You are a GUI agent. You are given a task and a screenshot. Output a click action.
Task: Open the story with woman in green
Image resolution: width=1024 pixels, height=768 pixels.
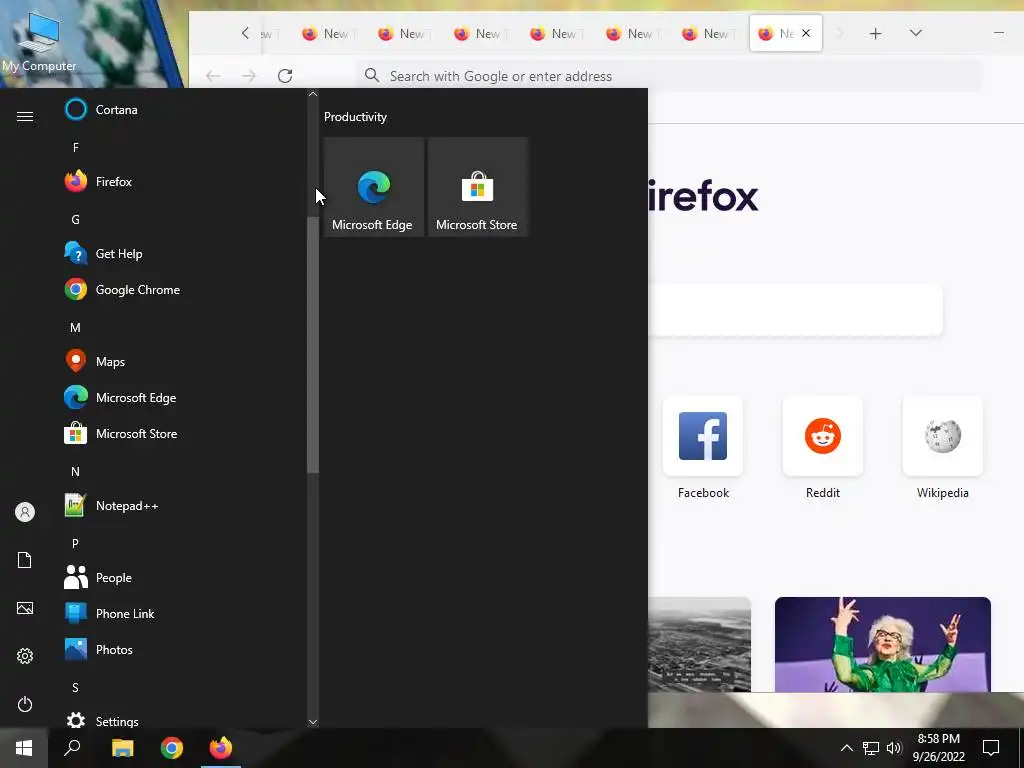tap(883, 644)
